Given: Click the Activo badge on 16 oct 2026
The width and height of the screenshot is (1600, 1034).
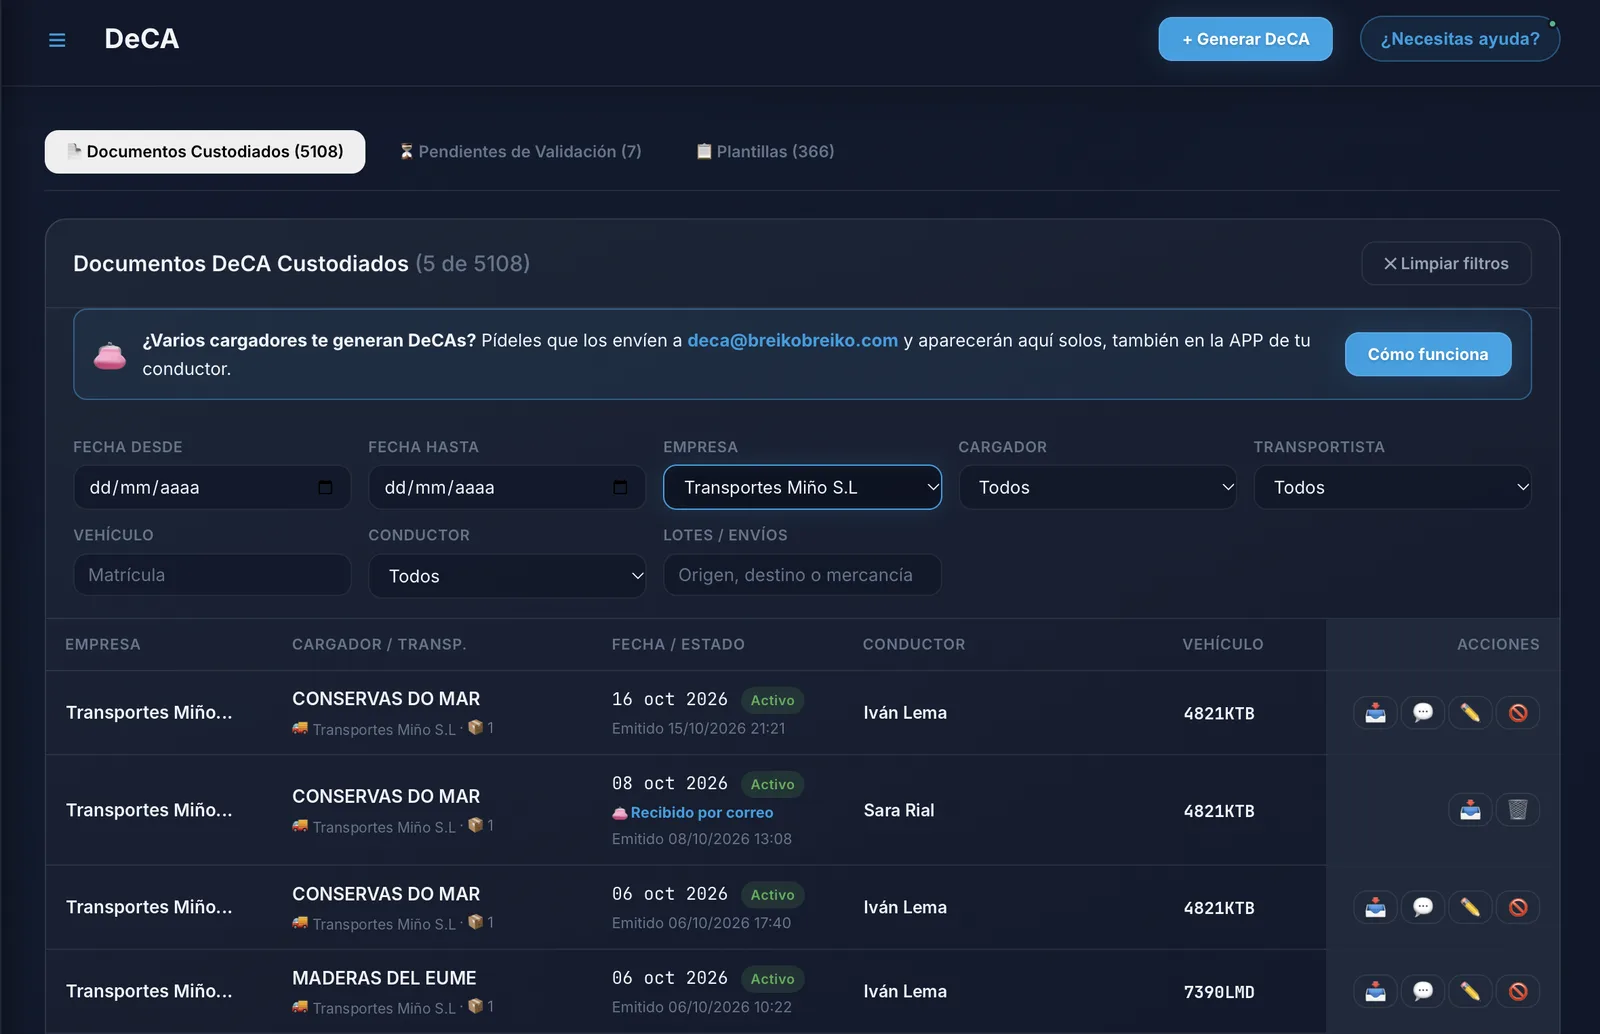Looking at the screenshot, I should [773, 700].
